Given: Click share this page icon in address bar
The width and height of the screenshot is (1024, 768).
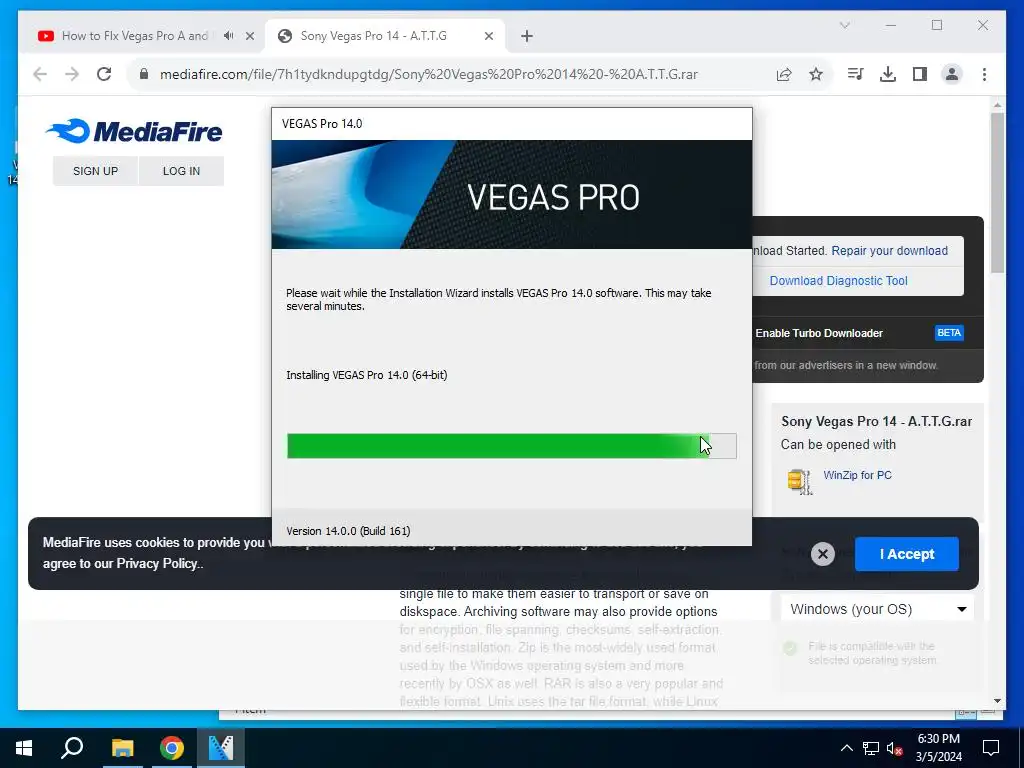Looking at the screenshot, I should (784, 74).
